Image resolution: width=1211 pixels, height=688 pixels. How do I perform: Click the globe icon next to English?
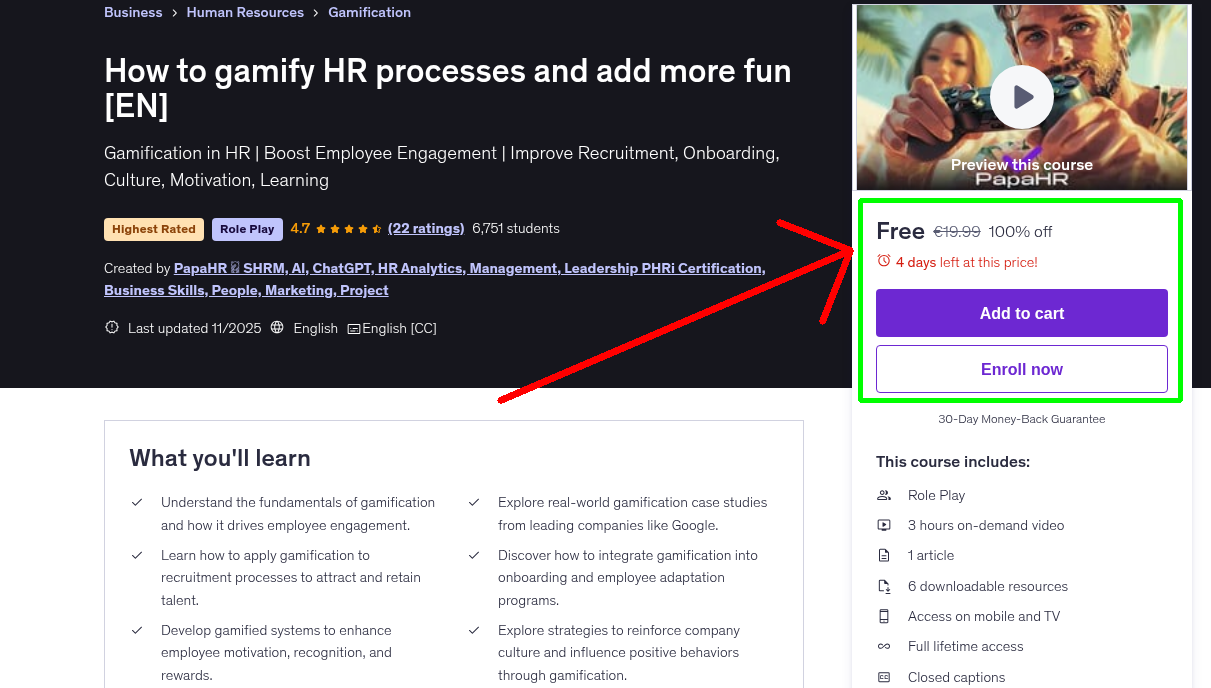(x=277, y=327)
